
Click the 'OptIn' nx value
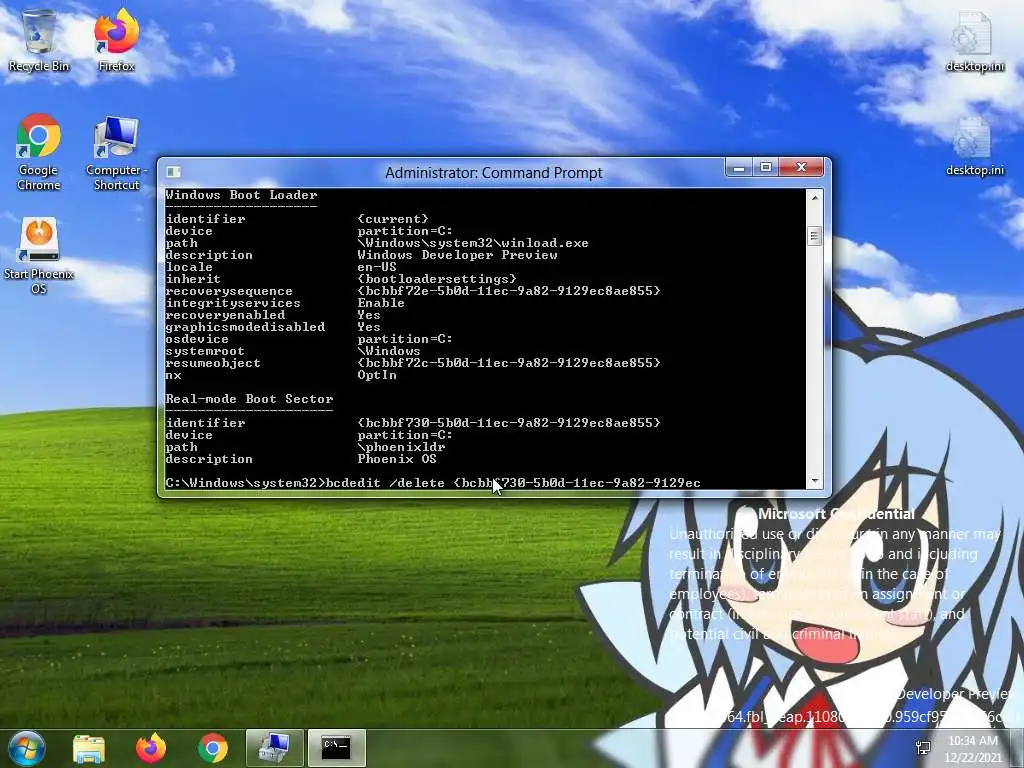pyautogui.click(x=377, y=375)
